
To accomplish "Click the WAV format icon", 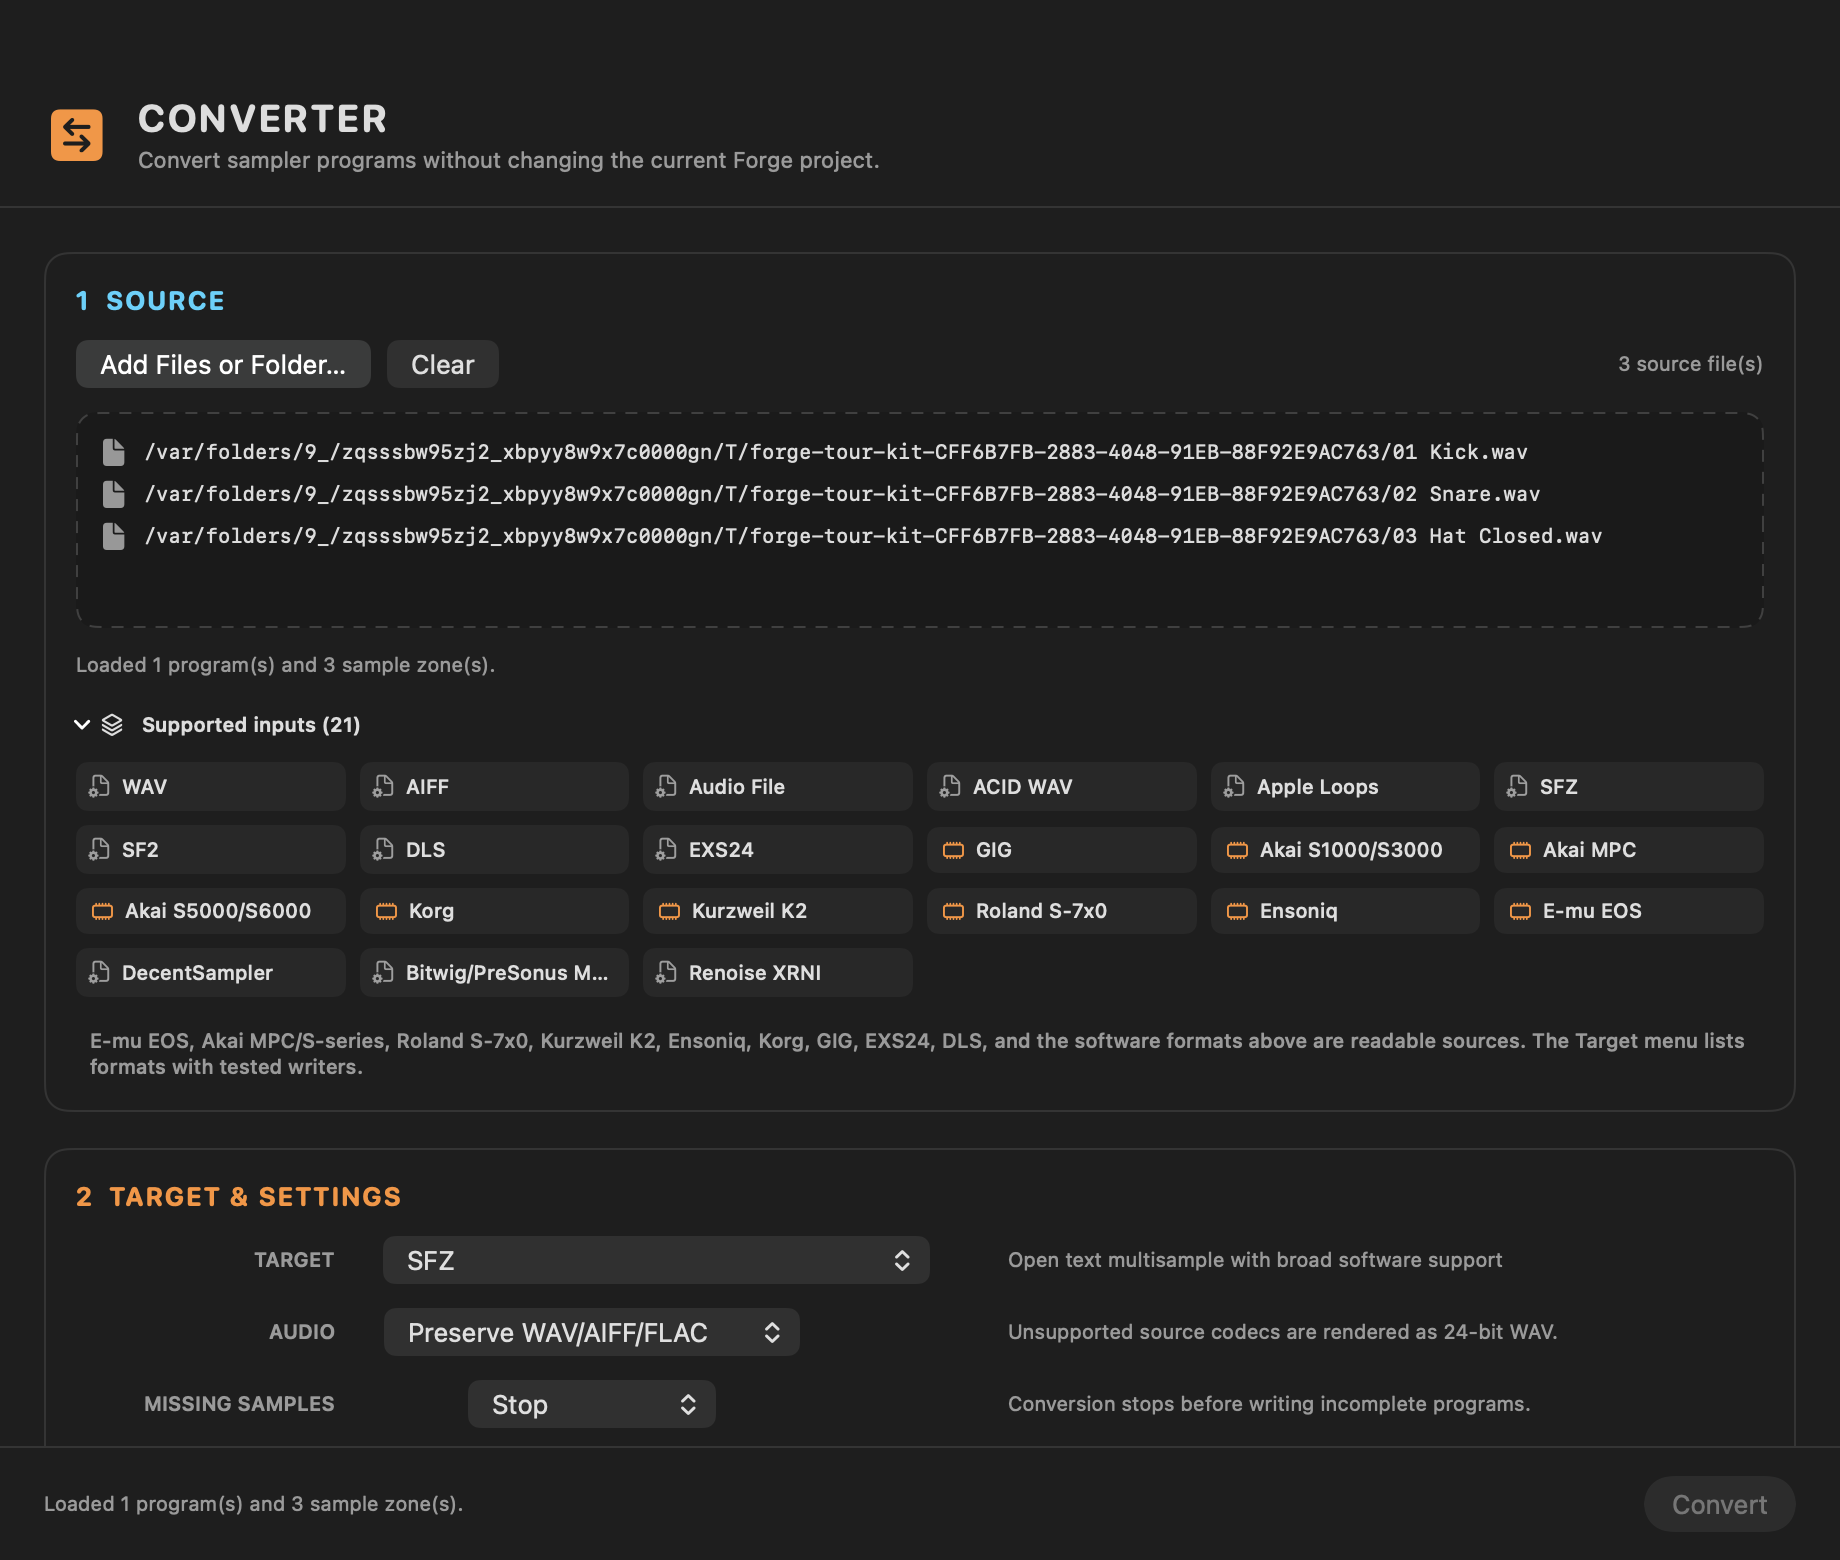I will tap(99, 787).
